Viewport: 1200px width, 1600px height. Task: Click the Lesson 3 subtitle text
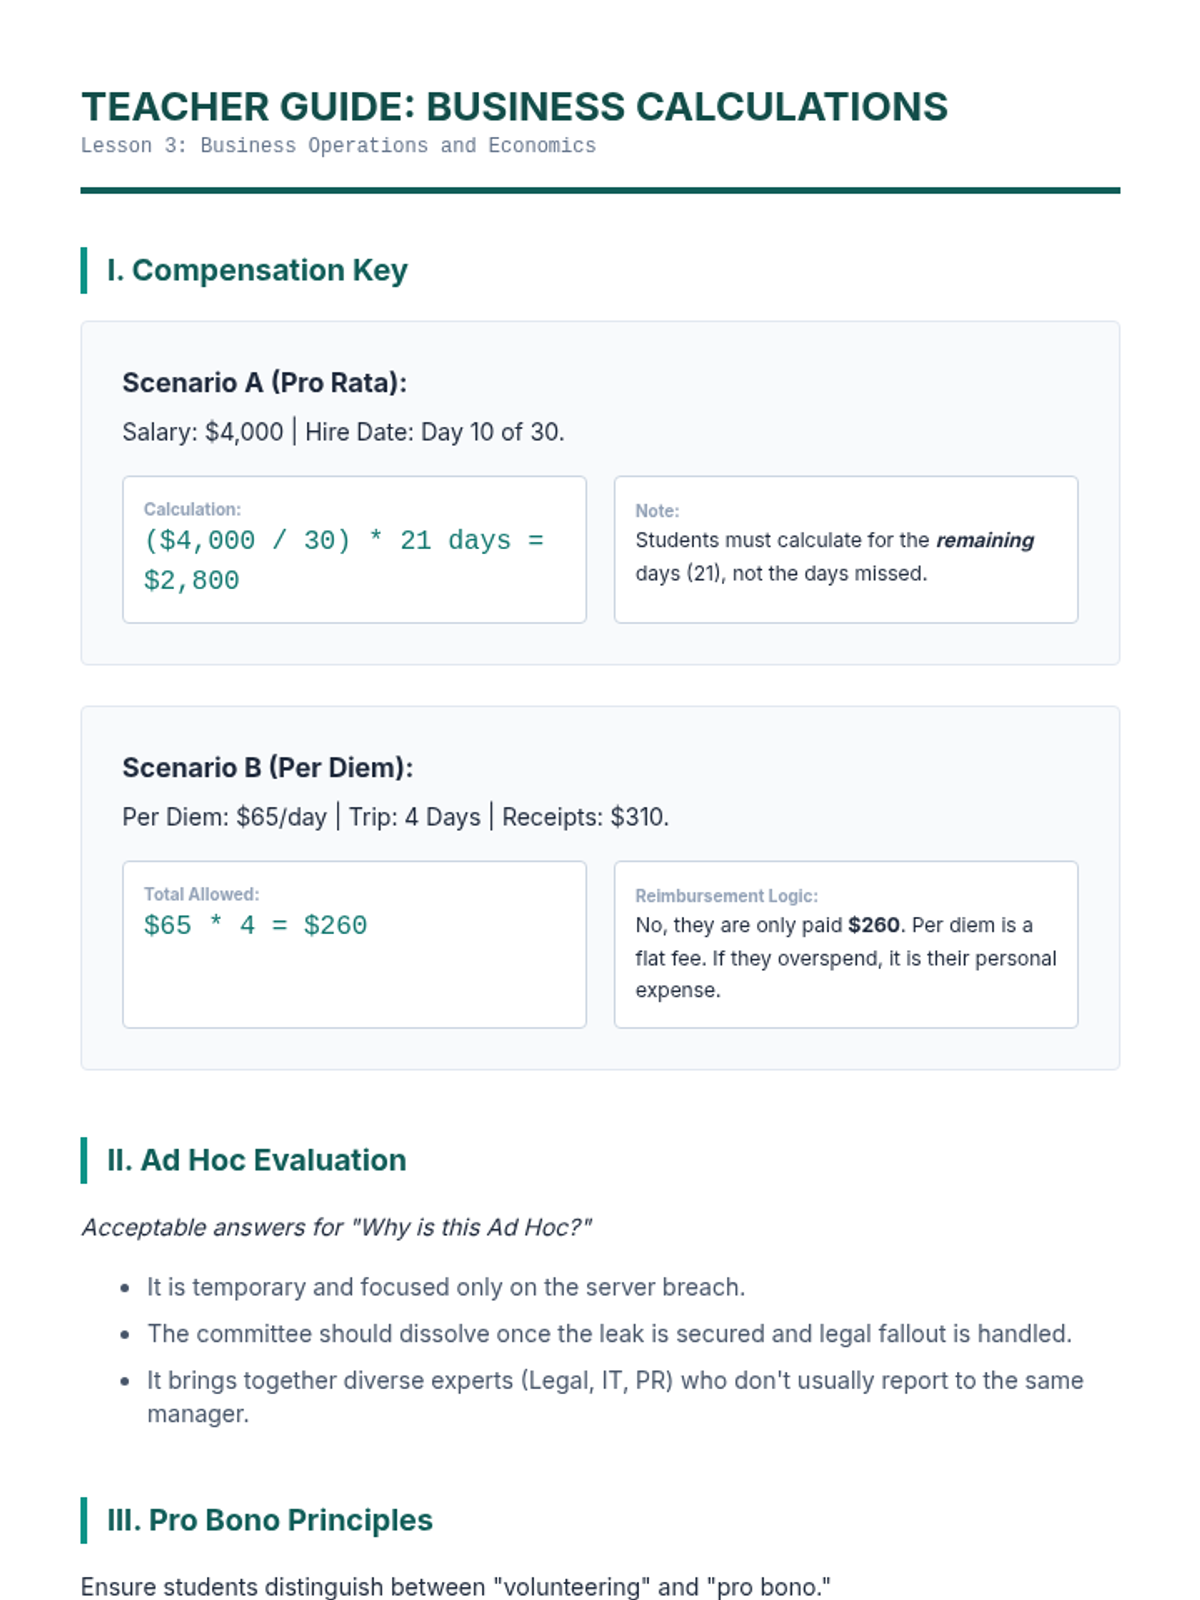click(x=338, y=146)
